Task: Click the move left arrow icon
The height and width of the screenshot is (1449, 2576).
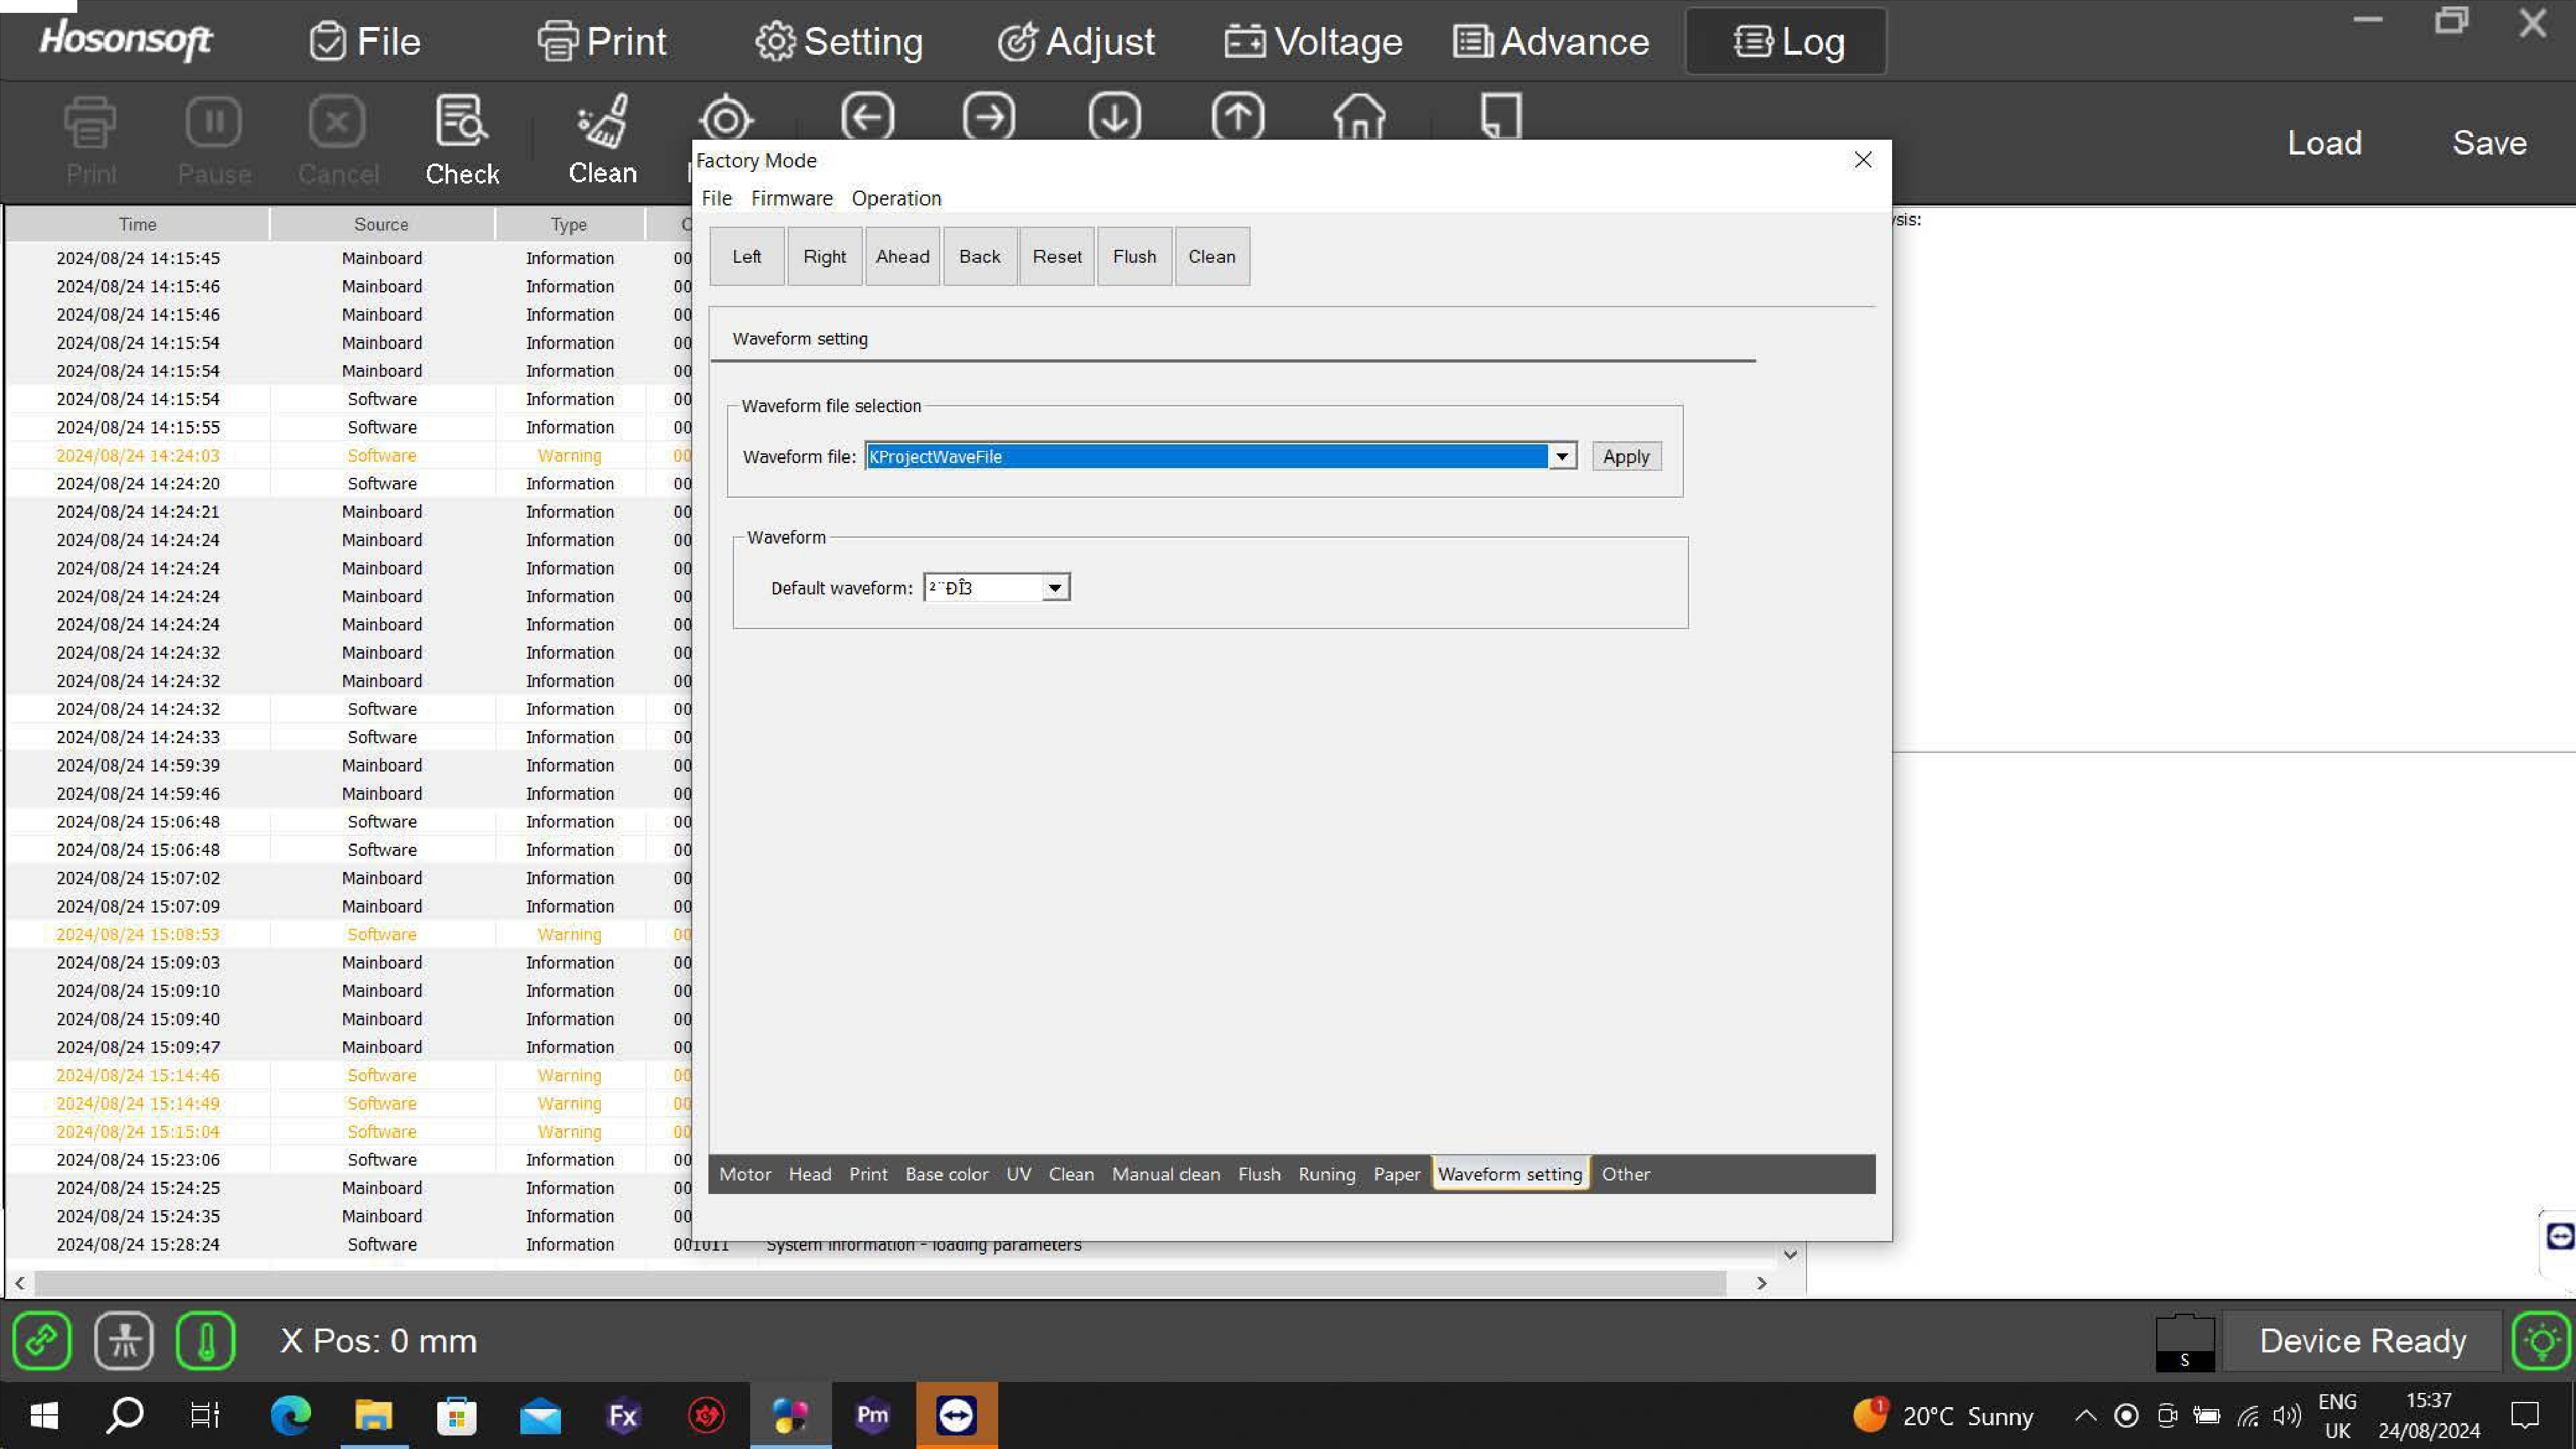Action: point(867,117)
